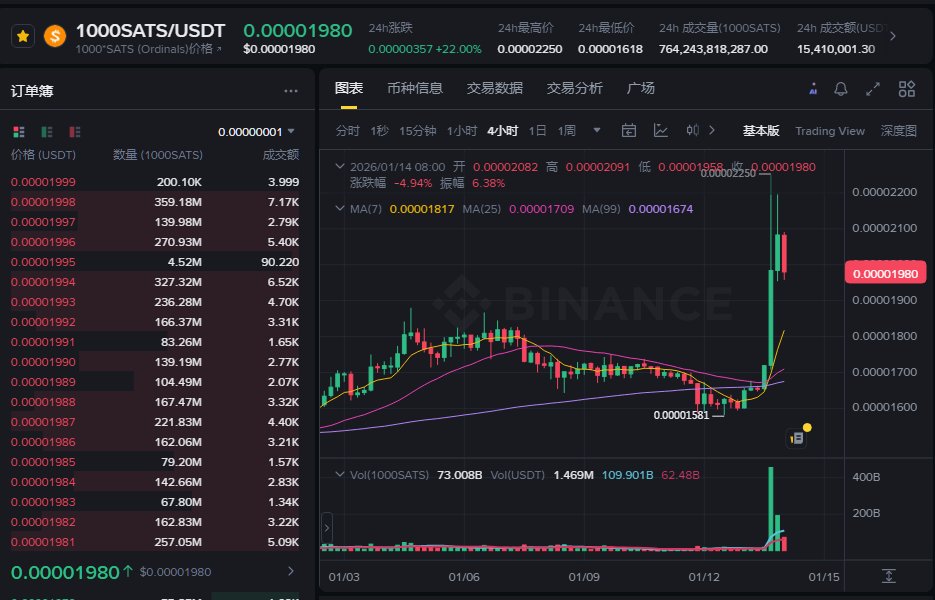The height and width of the screenshot is (600, 935).
Task: Show only sell orders in order book
Action: tap(74, 131)
